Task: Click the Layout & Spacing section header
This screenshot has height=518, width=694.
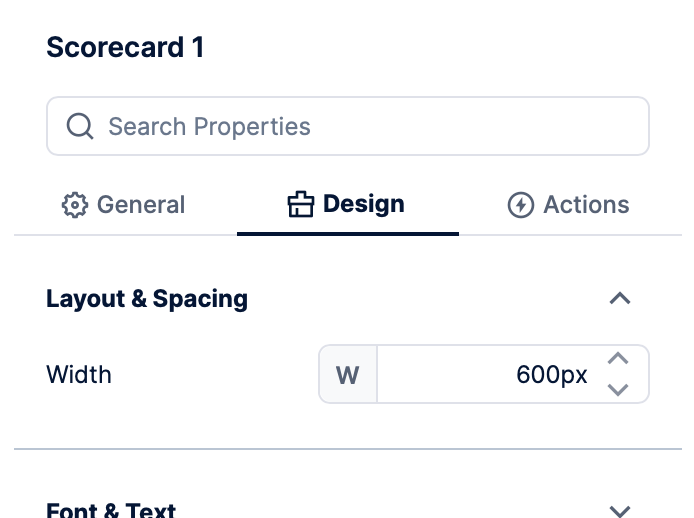Action: coord(147,299)
